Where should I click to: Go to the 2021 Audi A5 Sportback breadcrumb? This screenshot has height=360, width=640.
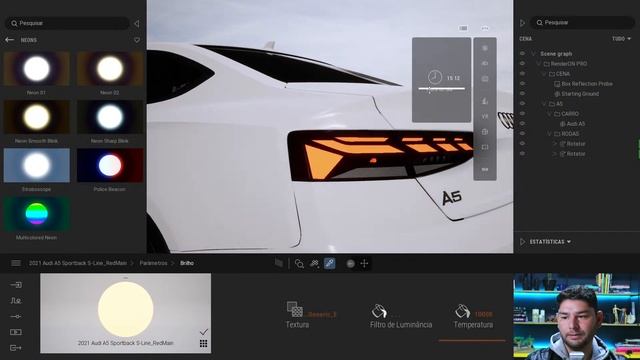tap(78, 263)
